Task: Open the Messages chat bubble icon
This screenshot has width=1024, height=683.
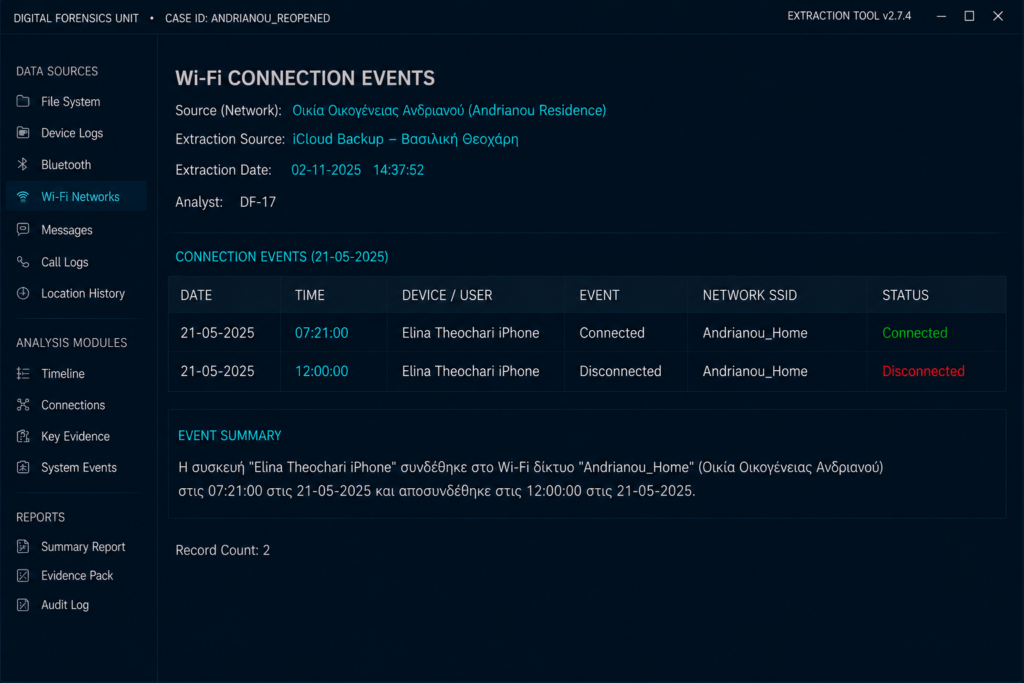Action: click(23, 230)
